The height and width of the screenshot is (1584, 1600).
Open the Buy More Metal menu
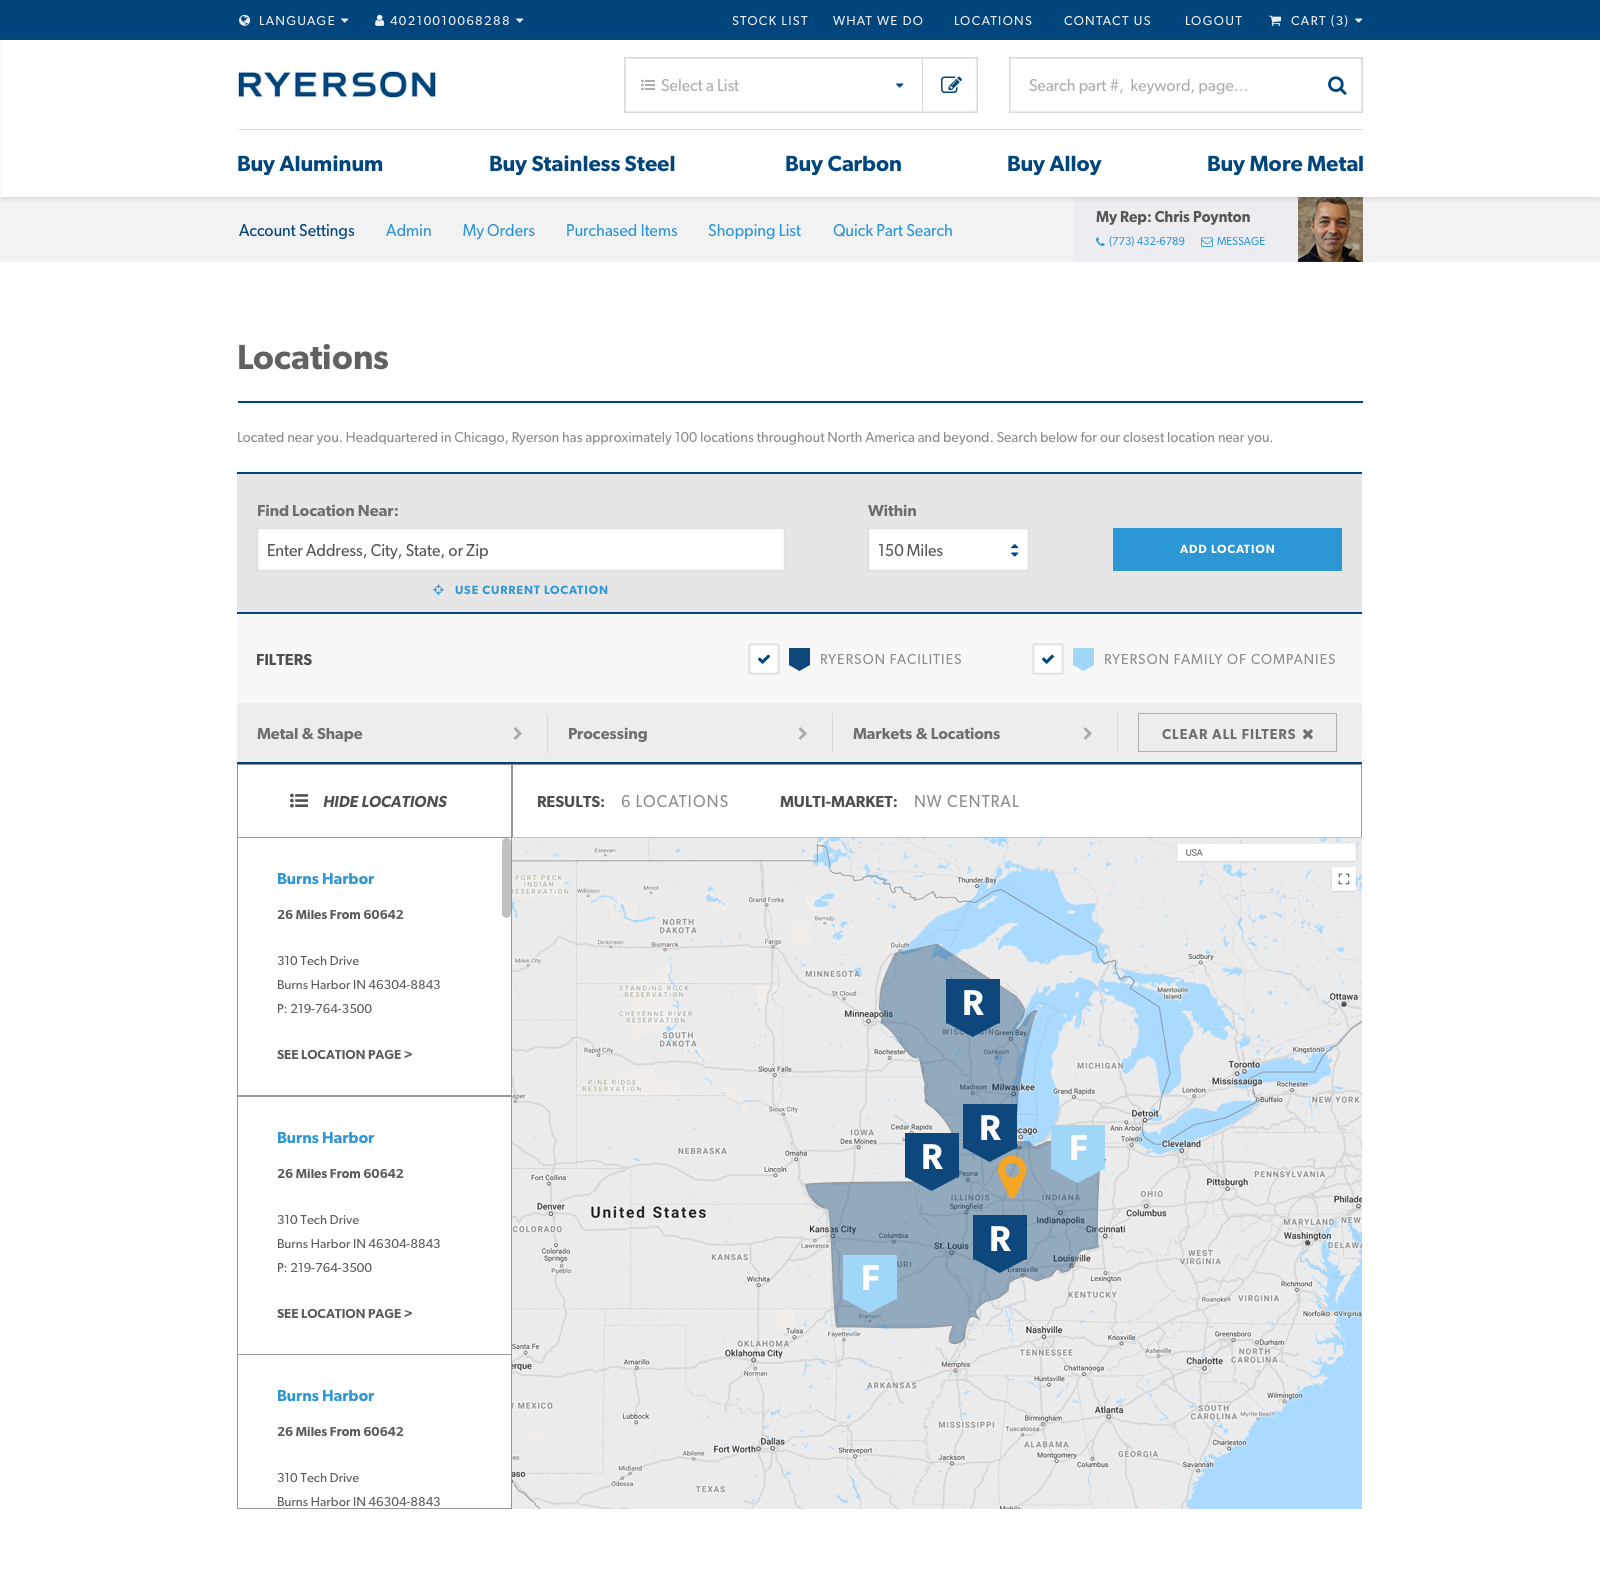pos(1285,164)
